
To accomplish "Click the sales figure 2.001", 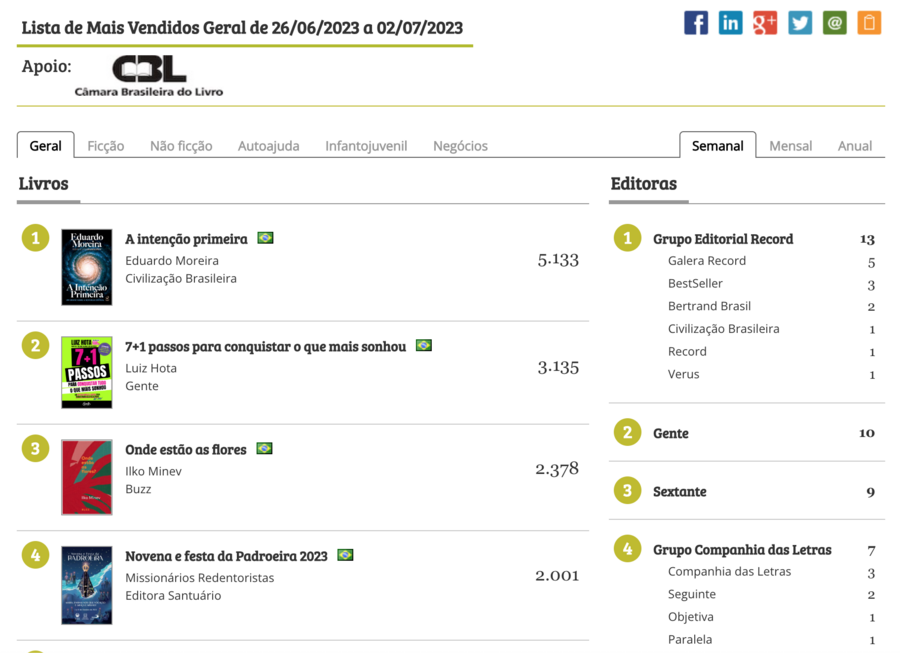I will click(557, 576).
